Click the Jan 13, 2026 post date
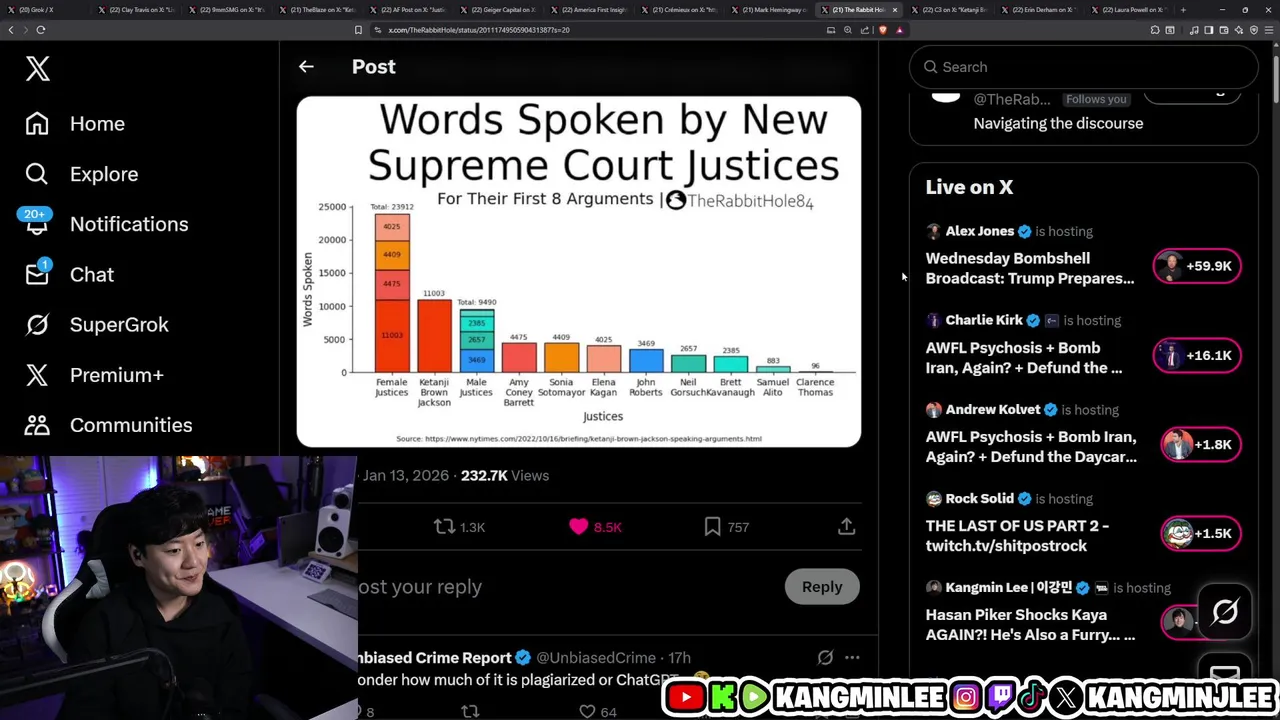This screenshot has width=1280, height=720. click(x=405, y=475)
